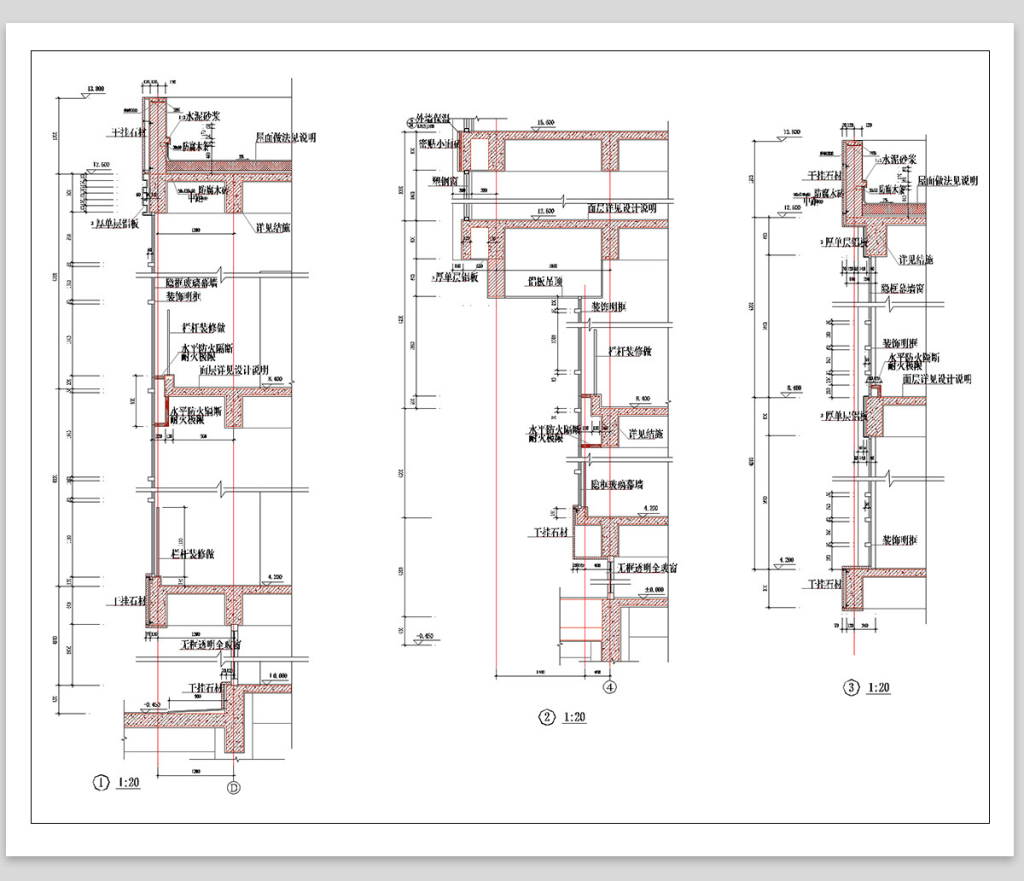Select the 无框透明全玻窗 label in detail 1
This screenshot has height=881, width=1024.
(x=210, y=646)
